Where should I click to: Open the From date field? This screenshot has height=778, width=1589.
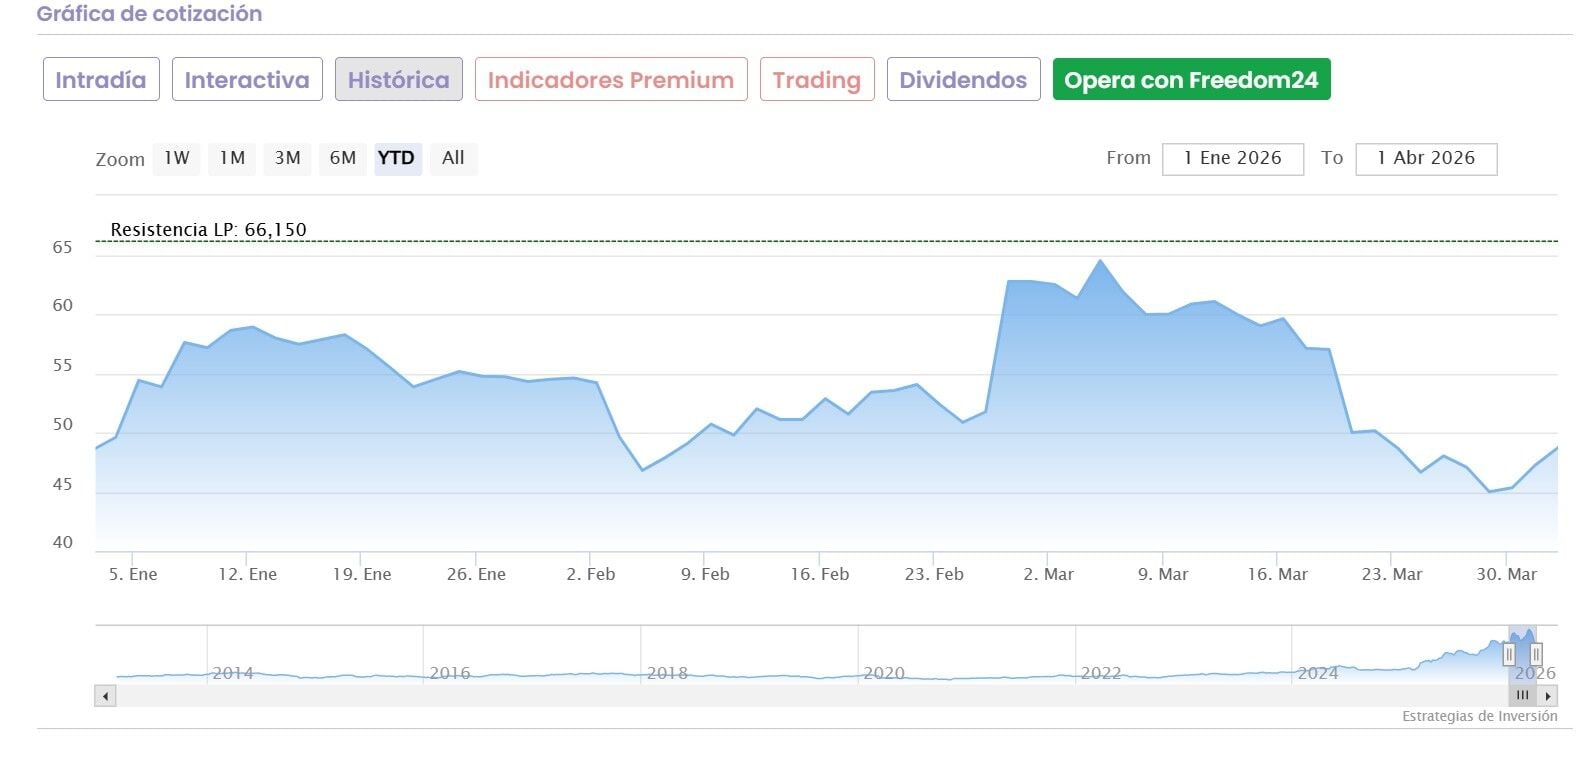click(1232, 158)
